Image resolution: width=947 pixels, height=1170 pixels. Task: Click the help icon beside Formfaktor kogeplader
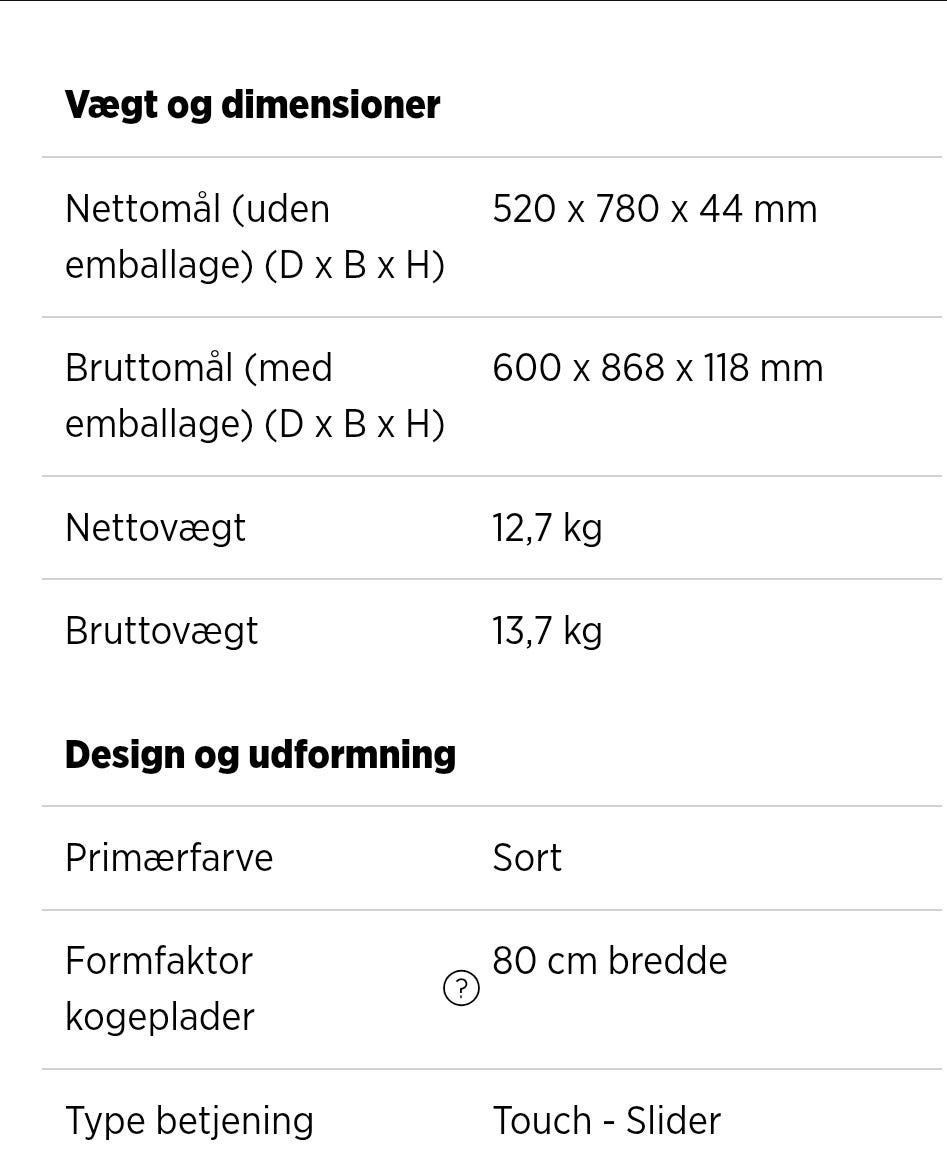[x=460, y=989]
